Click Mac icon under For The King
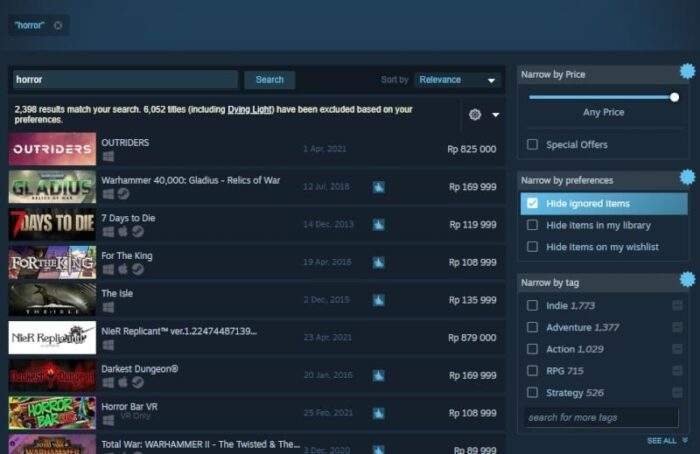 123,269
